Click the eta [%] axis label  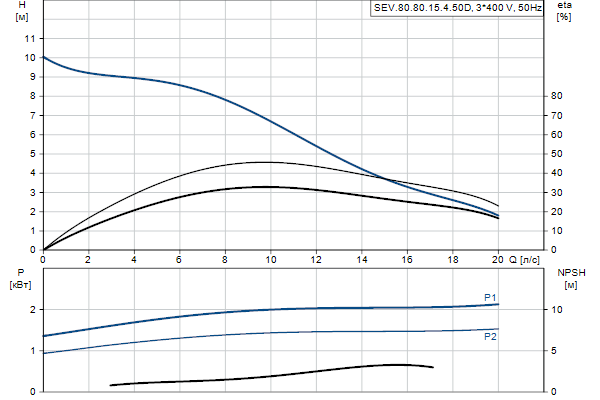pyautogui.click(x=562, y=12)
